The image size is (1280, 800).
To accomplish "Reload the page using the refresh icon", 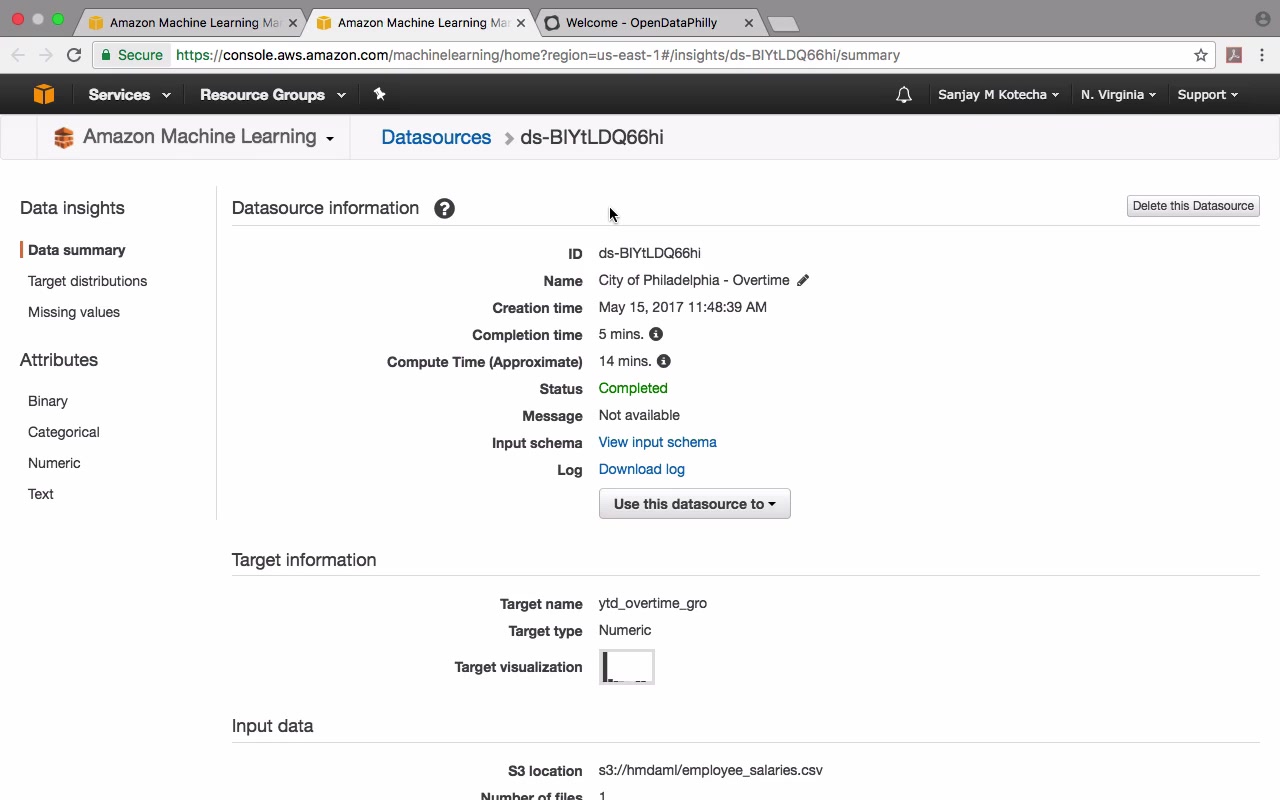I will [x=74, y=55].
